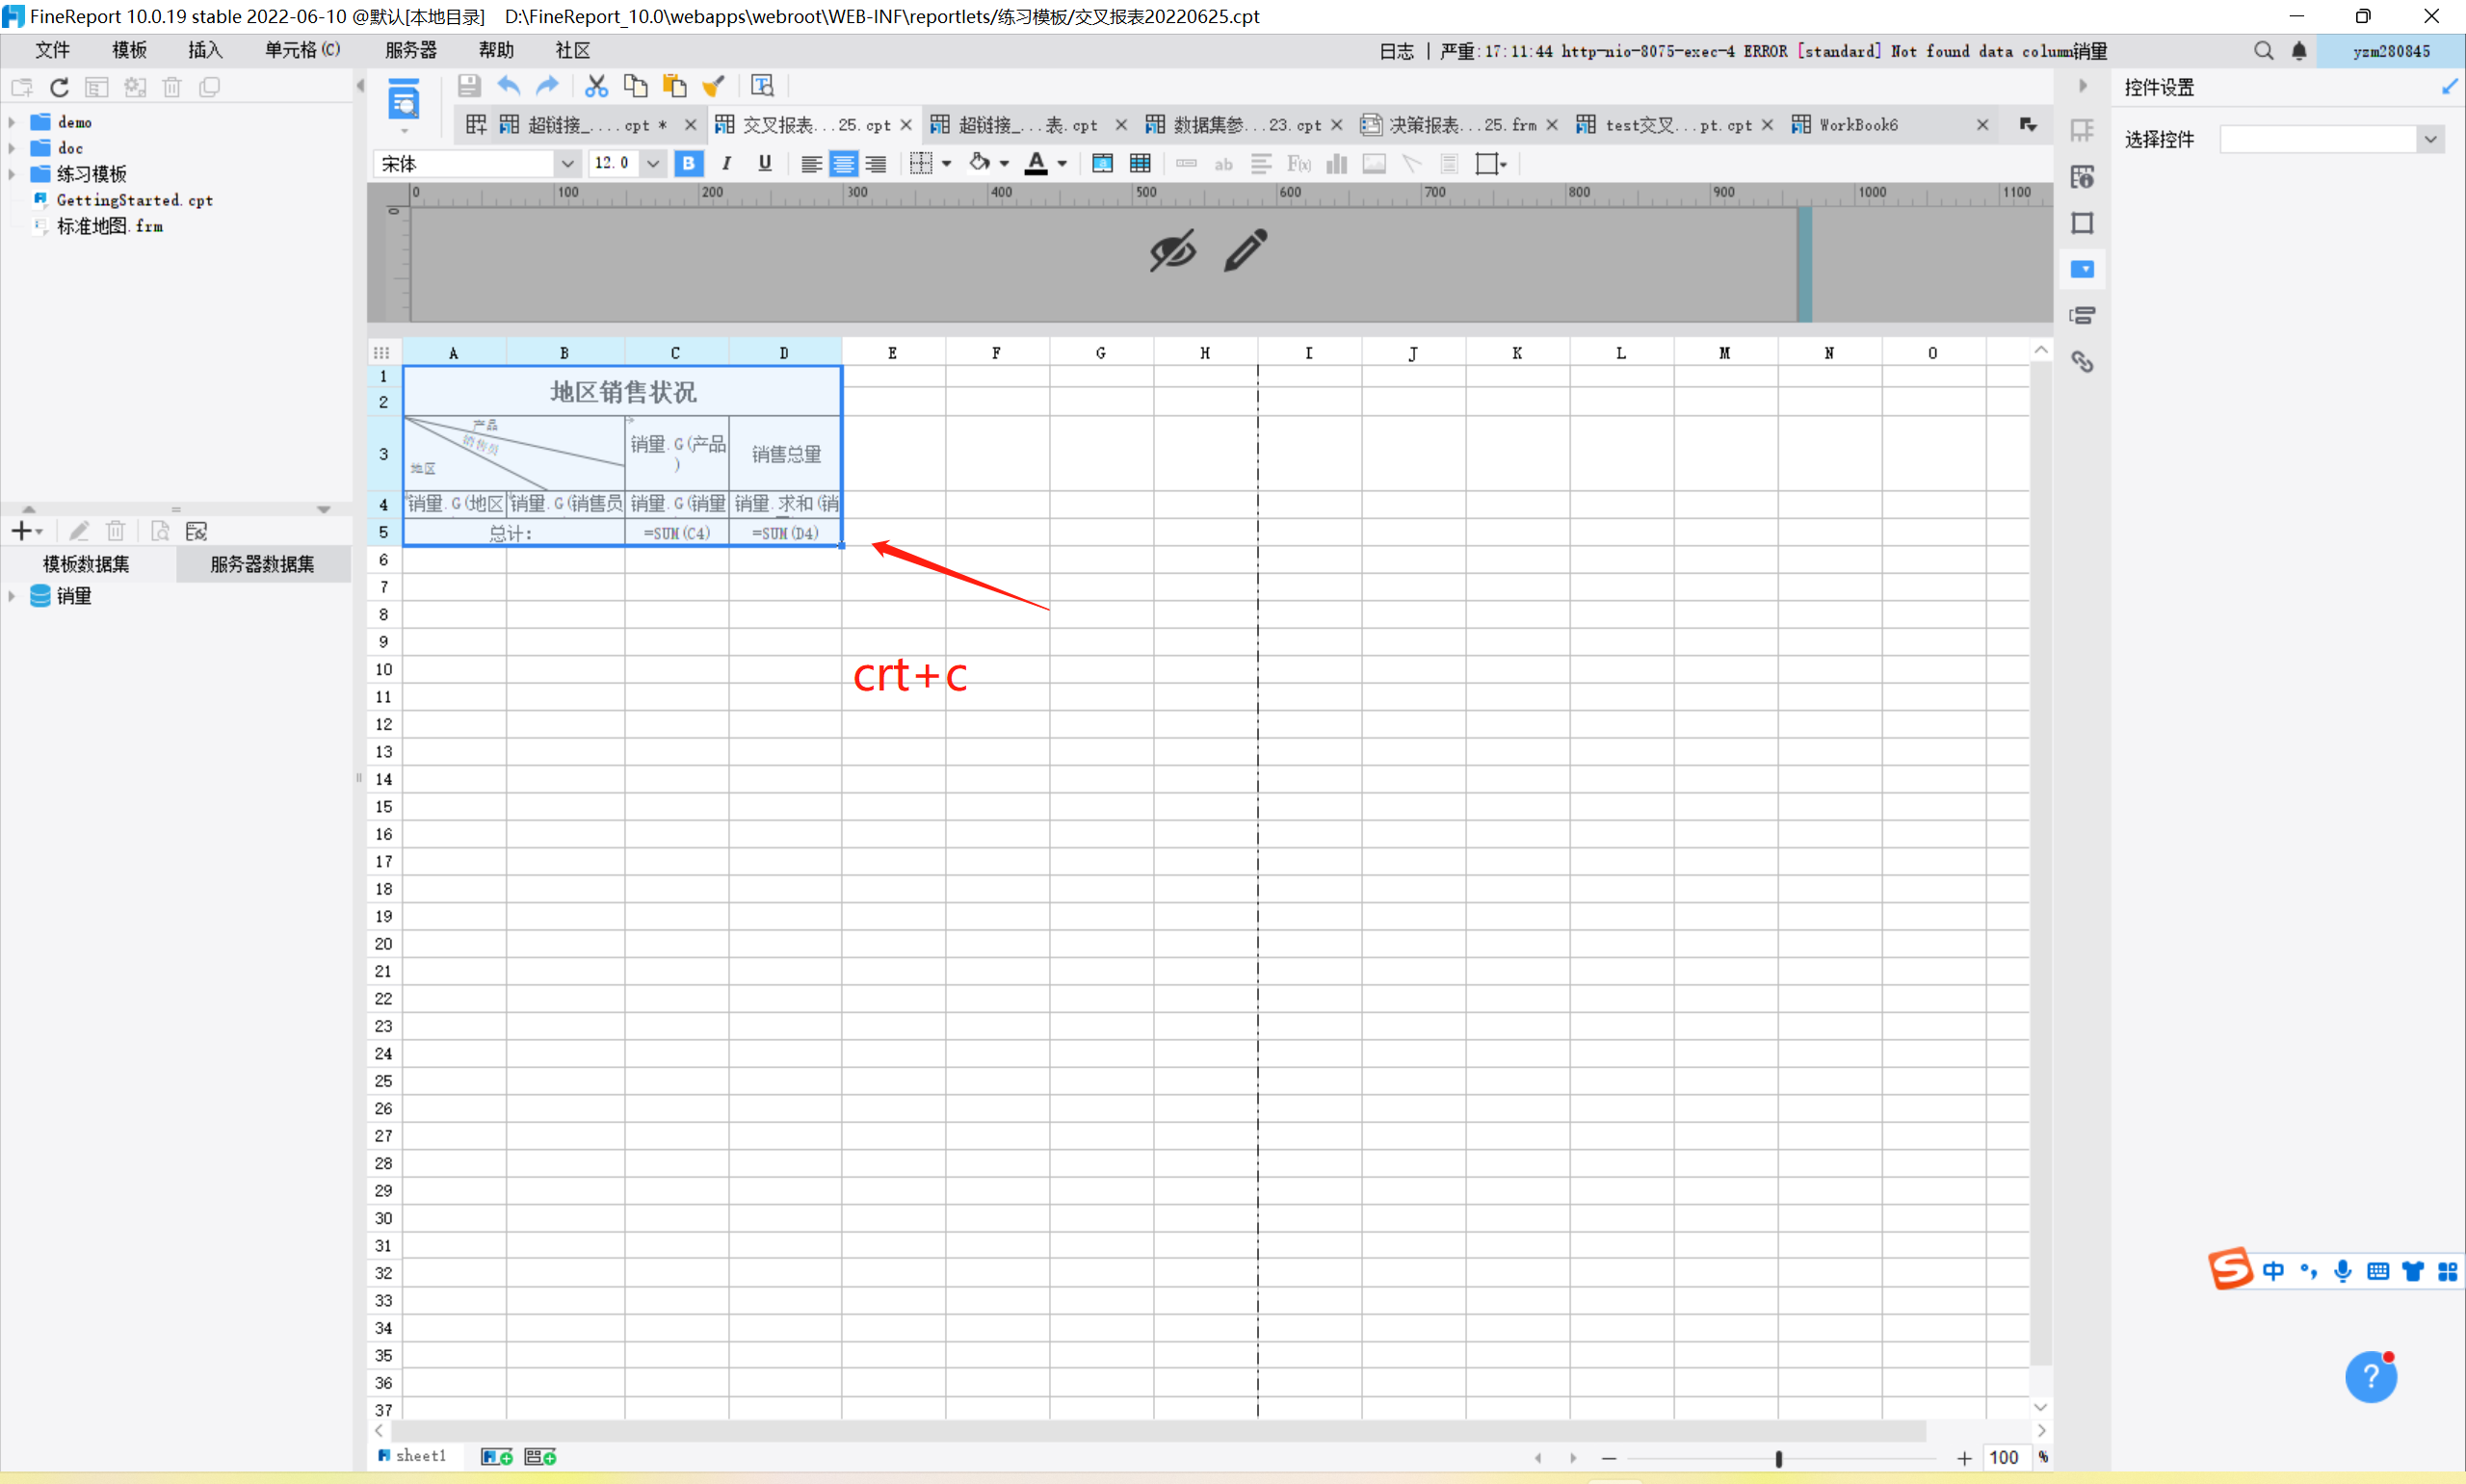Open the conditional attributes panel icon

click(2082, 315)
